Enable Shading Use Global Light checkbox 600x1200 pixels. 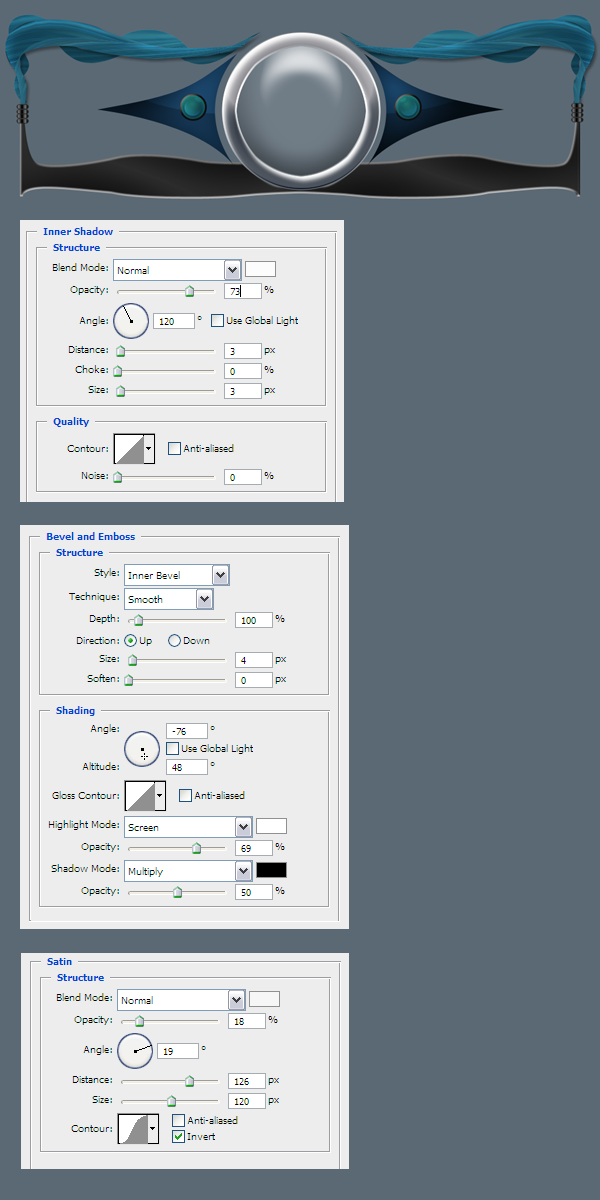[x=172, y=748]
